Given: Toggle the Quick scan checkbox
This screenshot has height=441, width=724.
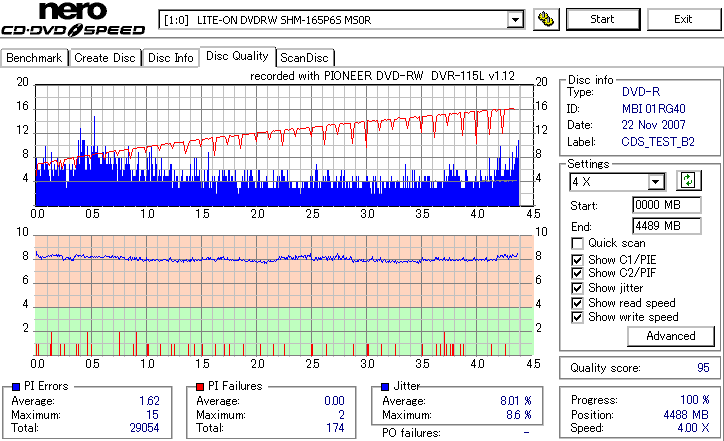Looking at the screenshot, I should [577, 243].
